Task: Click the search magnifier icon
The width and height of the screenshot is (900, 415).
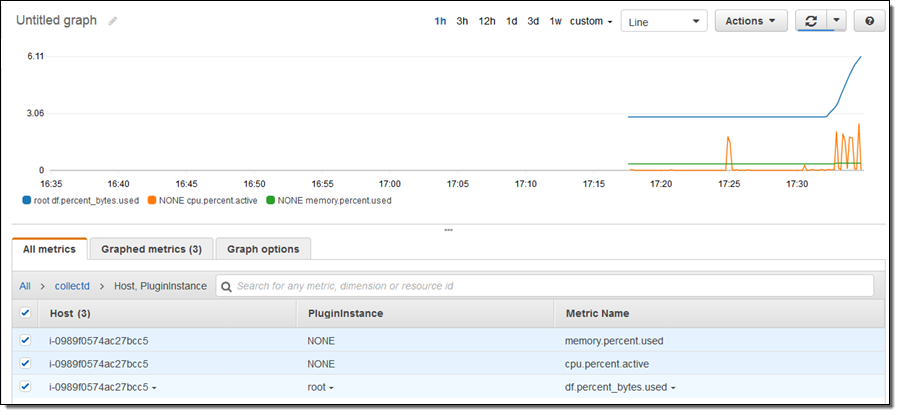Action: 227,286
